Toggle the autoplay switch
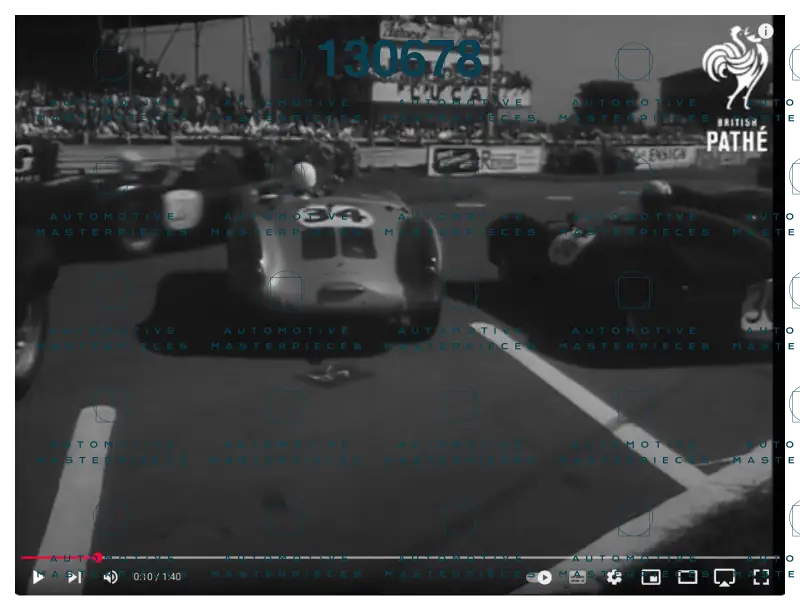 pyautogui.click(x=540, y=577)
